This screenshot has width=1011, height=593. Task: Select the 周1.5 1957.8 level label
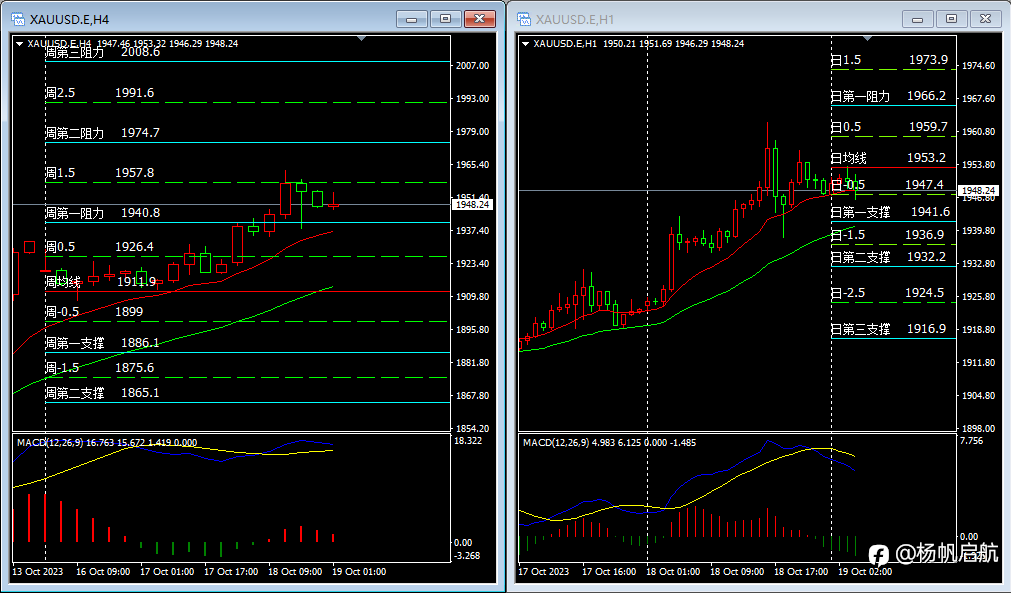point(100,173)
